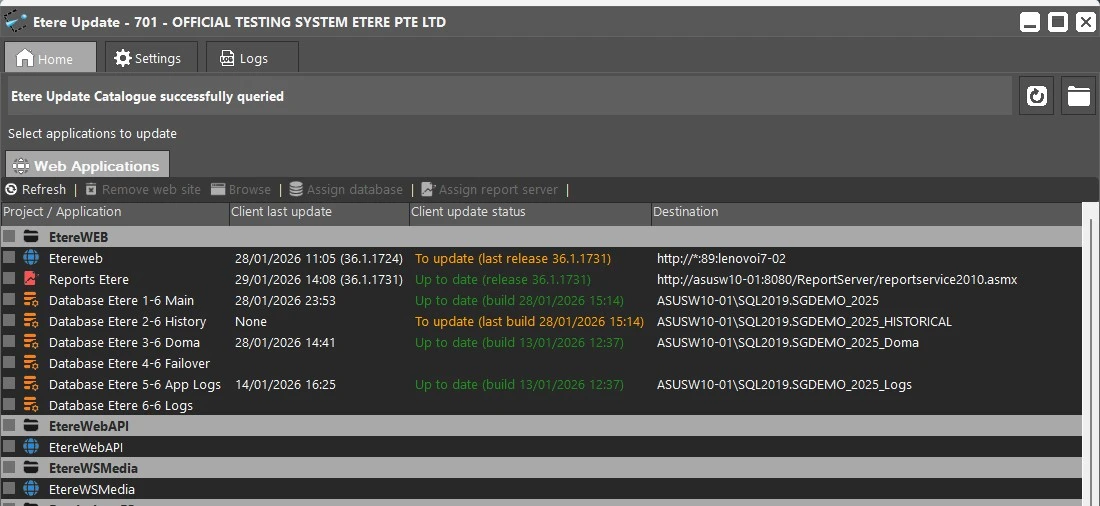Collapse the EtereWebAPI folder group
This screenshot has height=506, width=1100.
tap(31, 426)
